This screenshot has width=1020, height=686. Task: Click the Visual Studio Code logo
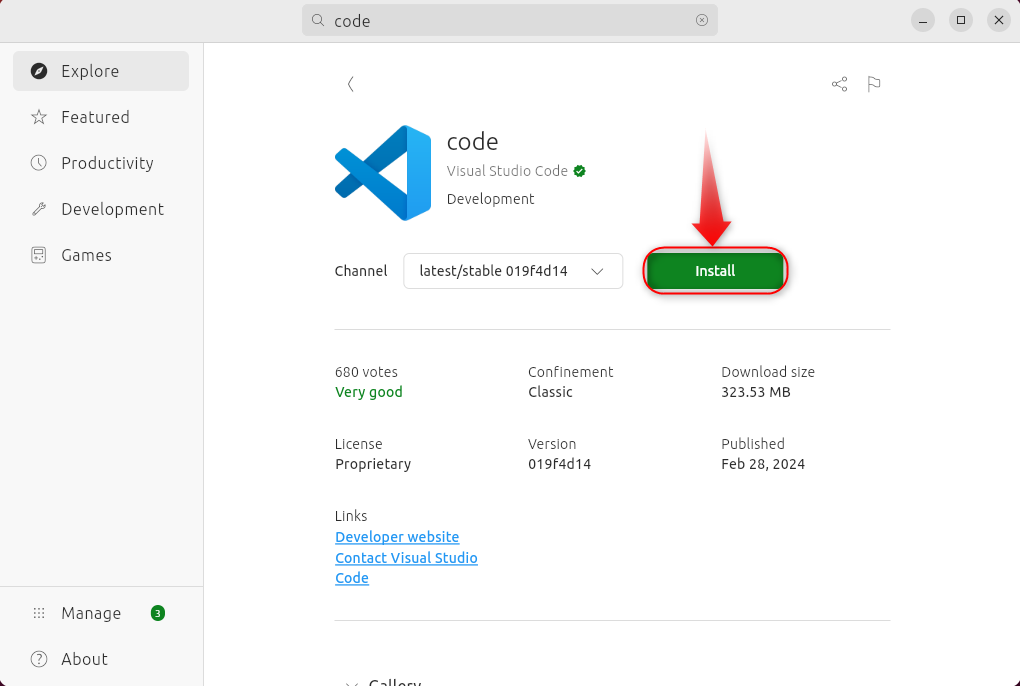click(x=383, y=172)
